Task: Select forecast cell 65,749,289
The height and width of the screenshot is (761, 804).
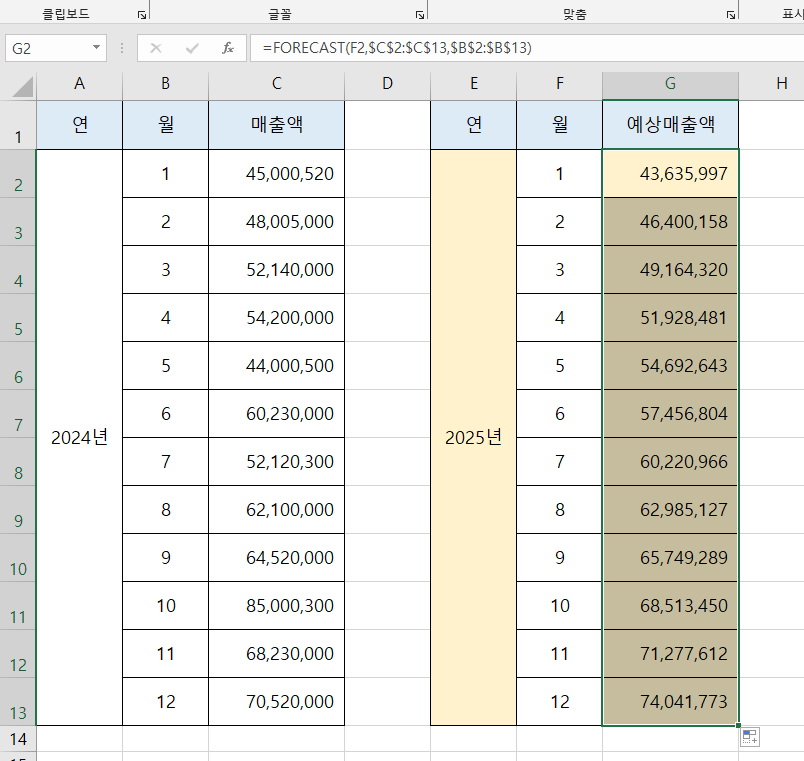Action: (x=671, y=557)
